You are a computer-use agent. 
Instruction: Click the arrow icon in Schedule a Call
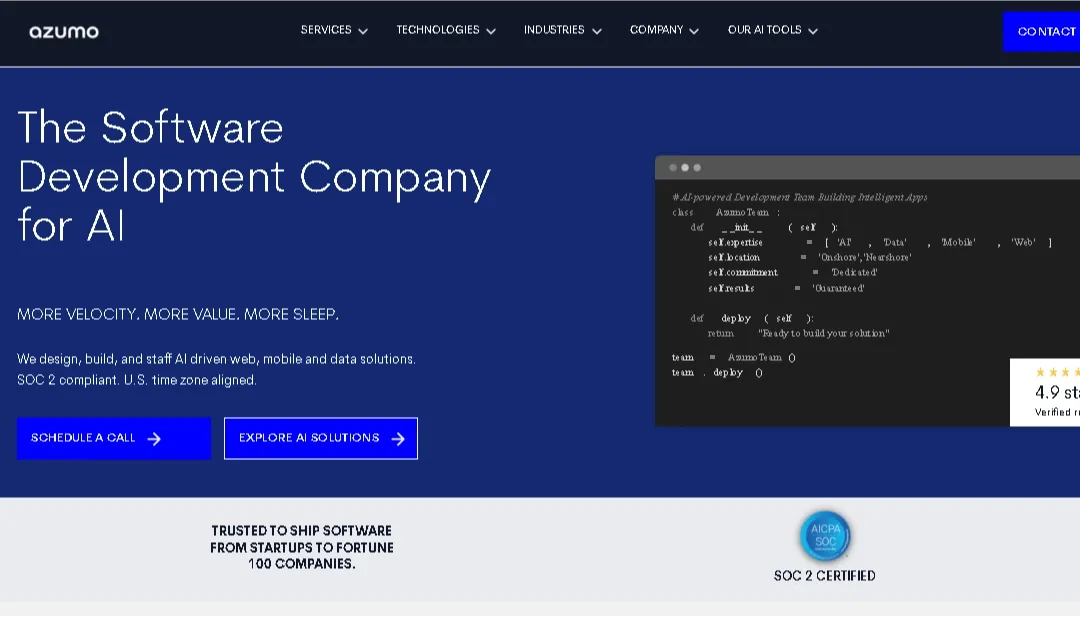point(154,439)
